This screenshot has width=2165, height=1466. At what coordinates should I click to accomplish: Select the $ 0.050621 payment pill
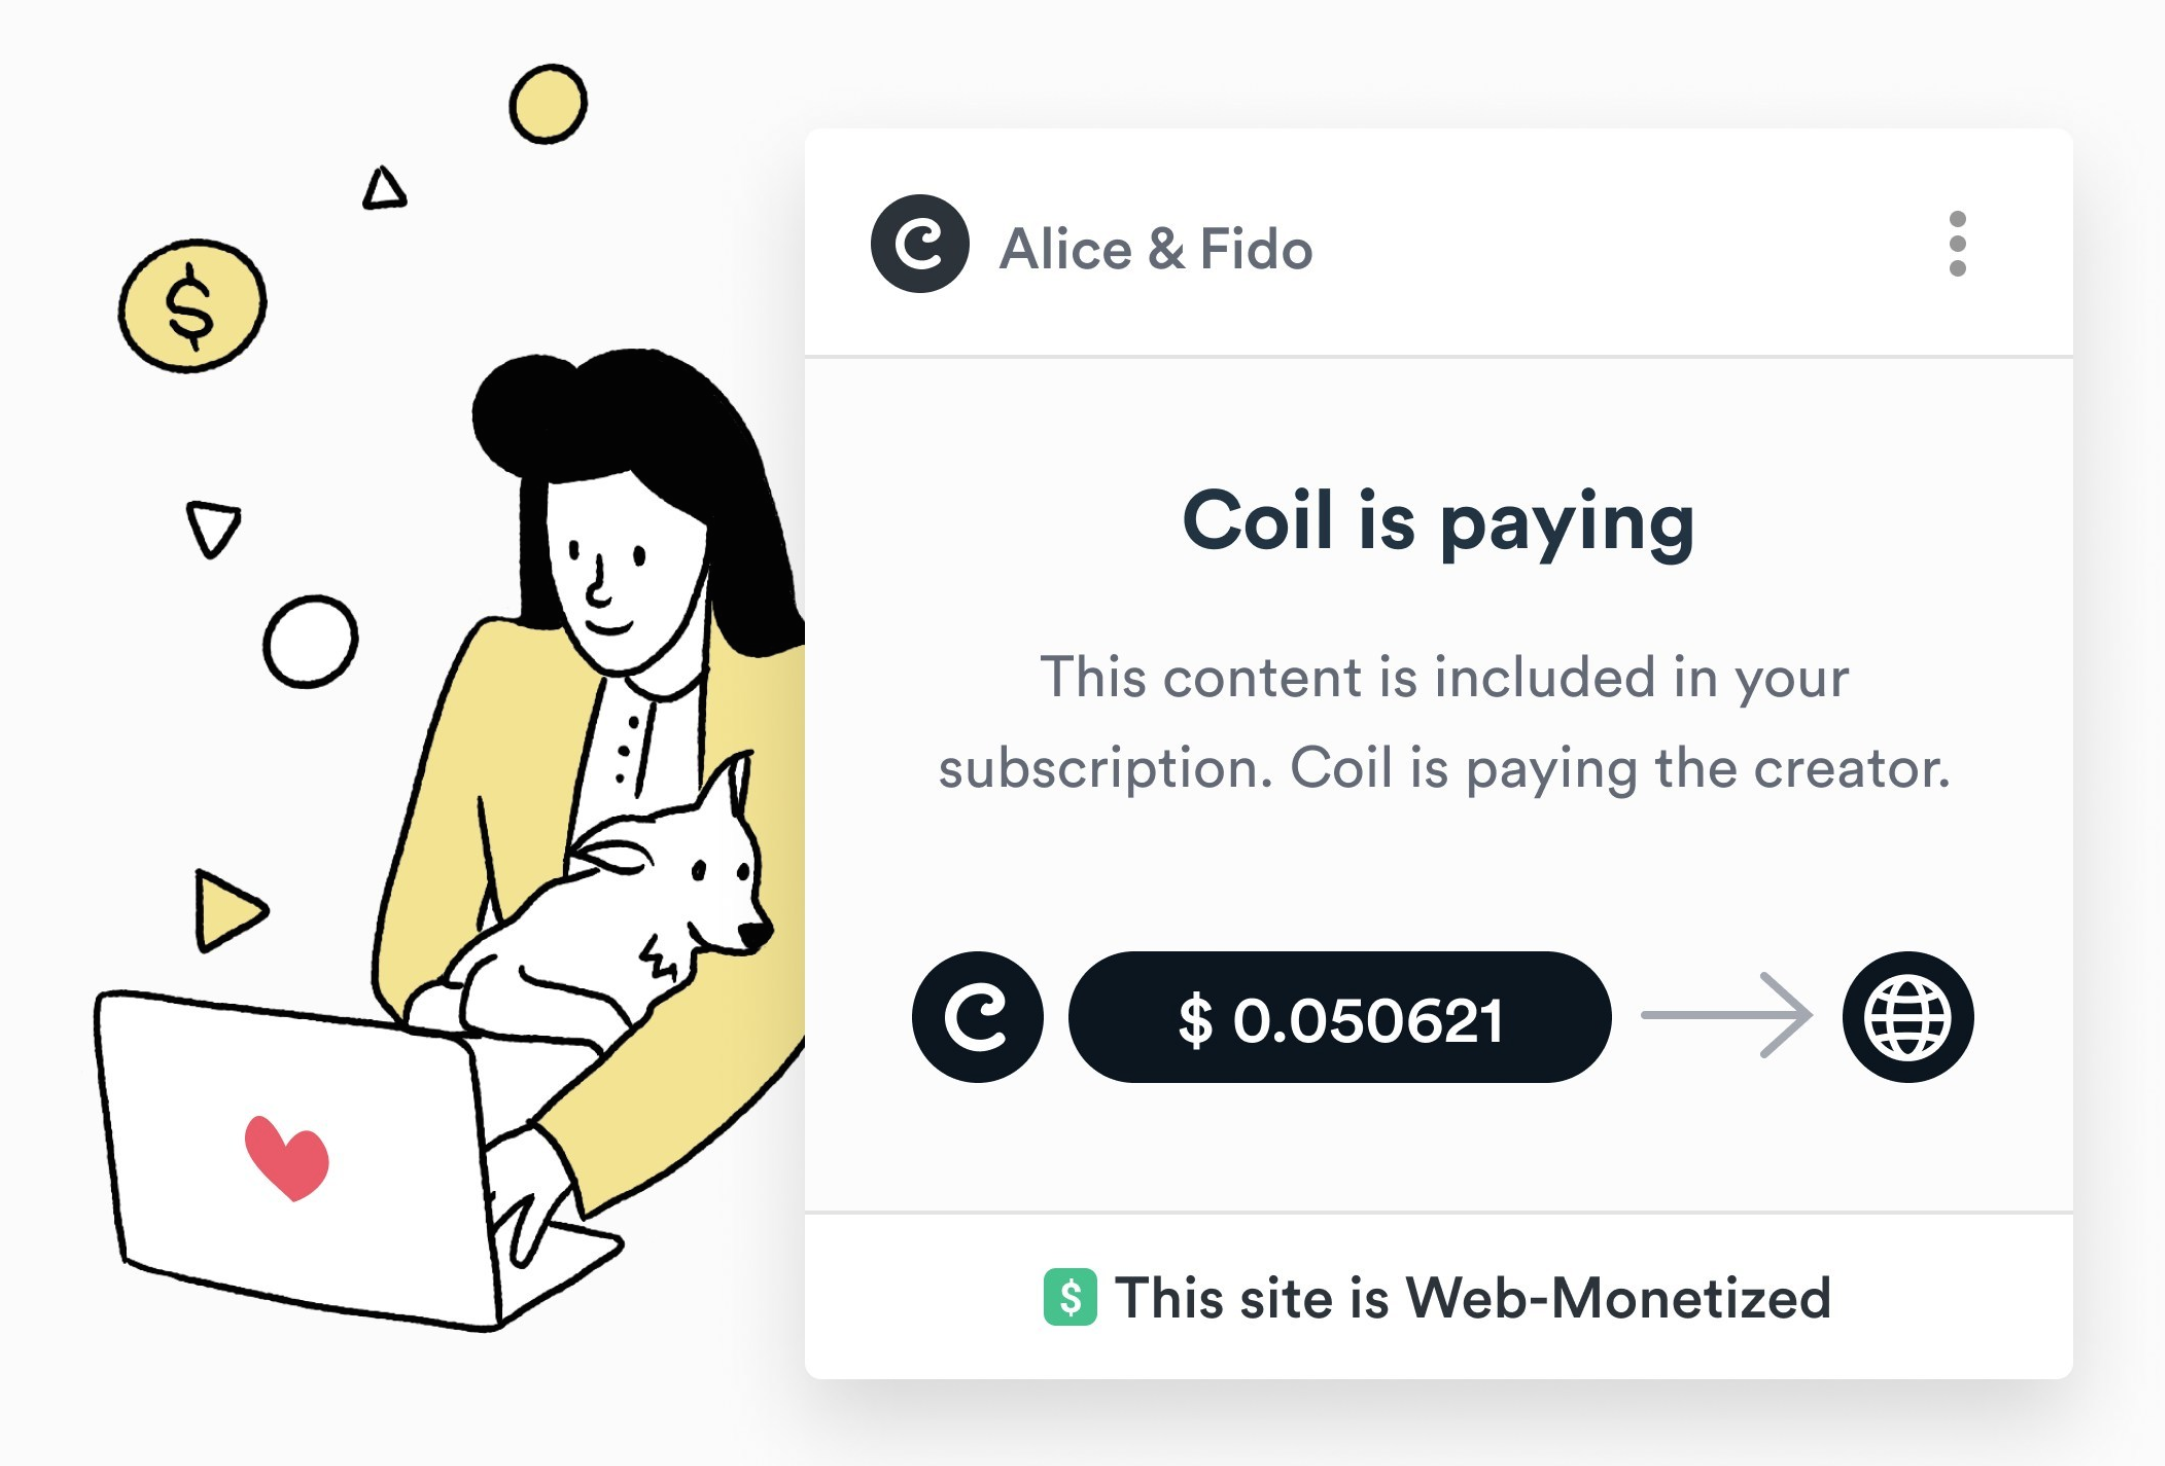[1339, 1017]
